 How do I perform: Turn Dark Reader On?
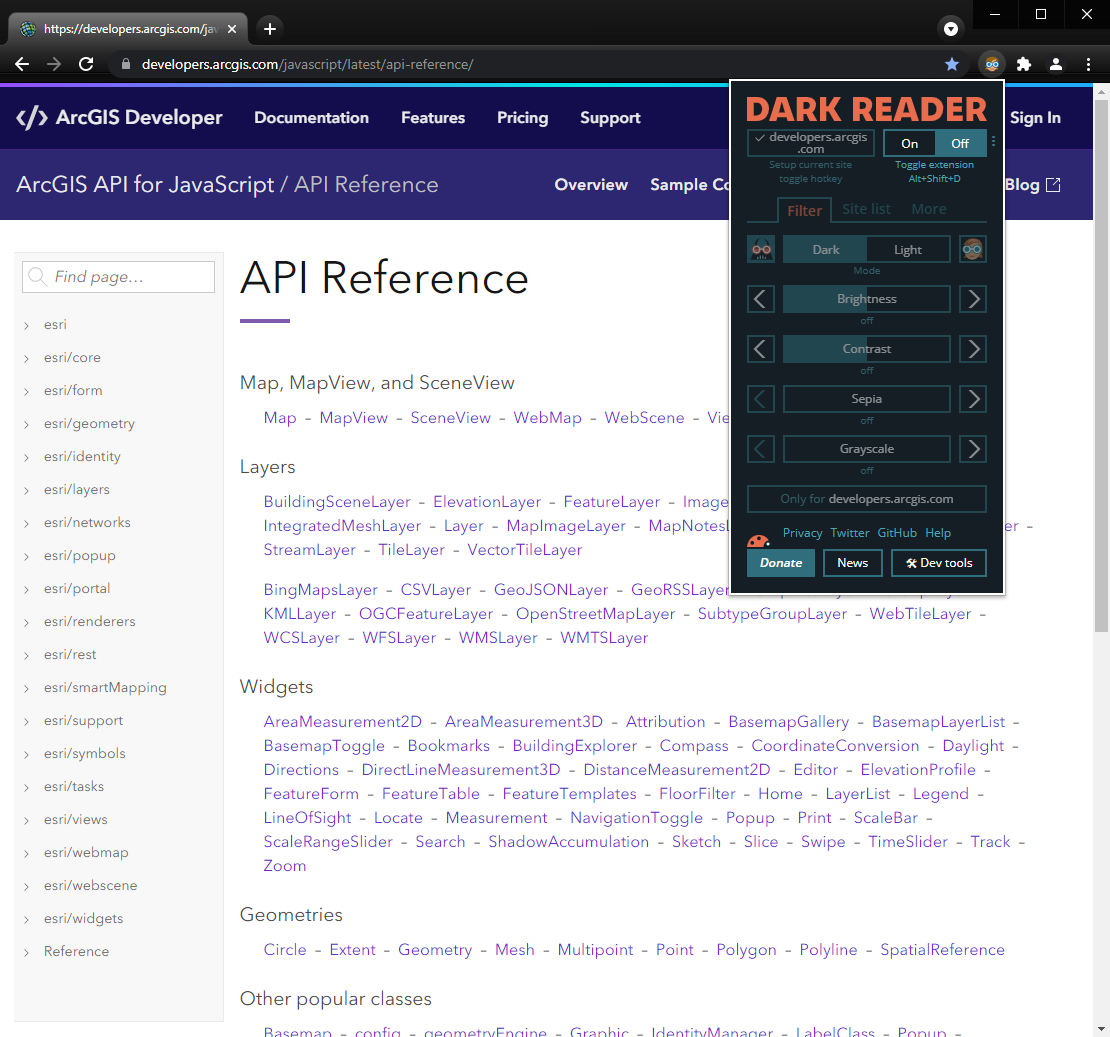coord(910,144)
